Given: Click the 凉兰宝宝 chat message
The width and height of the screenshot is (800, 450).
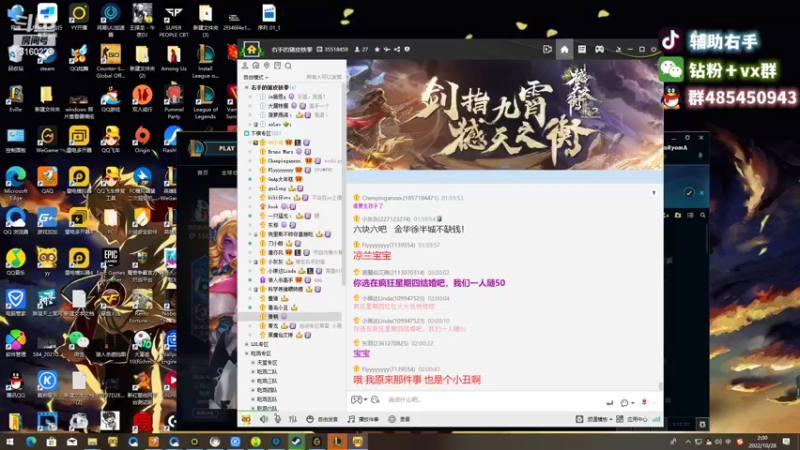Looking at the screenshot, I should (372, 256).
